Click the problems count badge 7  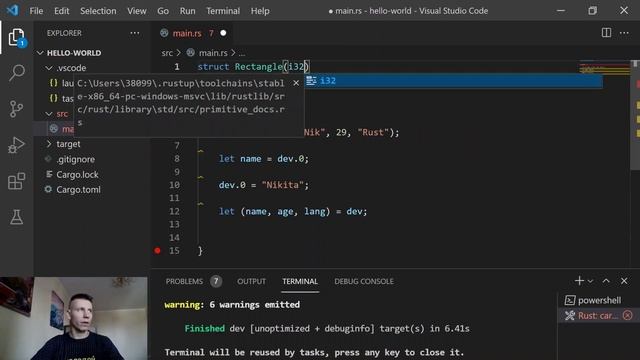click(x=216, y=281)
